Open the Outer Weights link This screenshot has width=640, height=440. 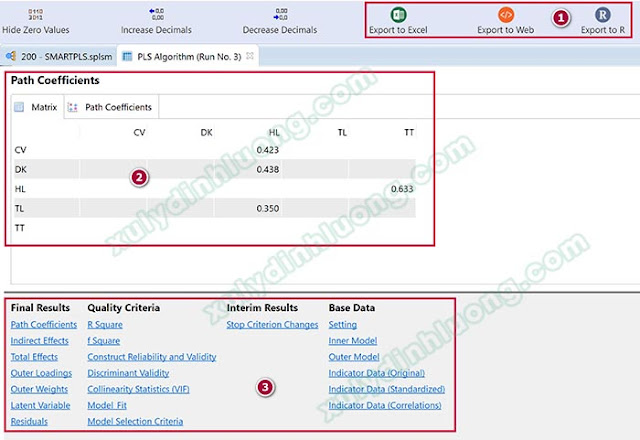coord(39,389)
